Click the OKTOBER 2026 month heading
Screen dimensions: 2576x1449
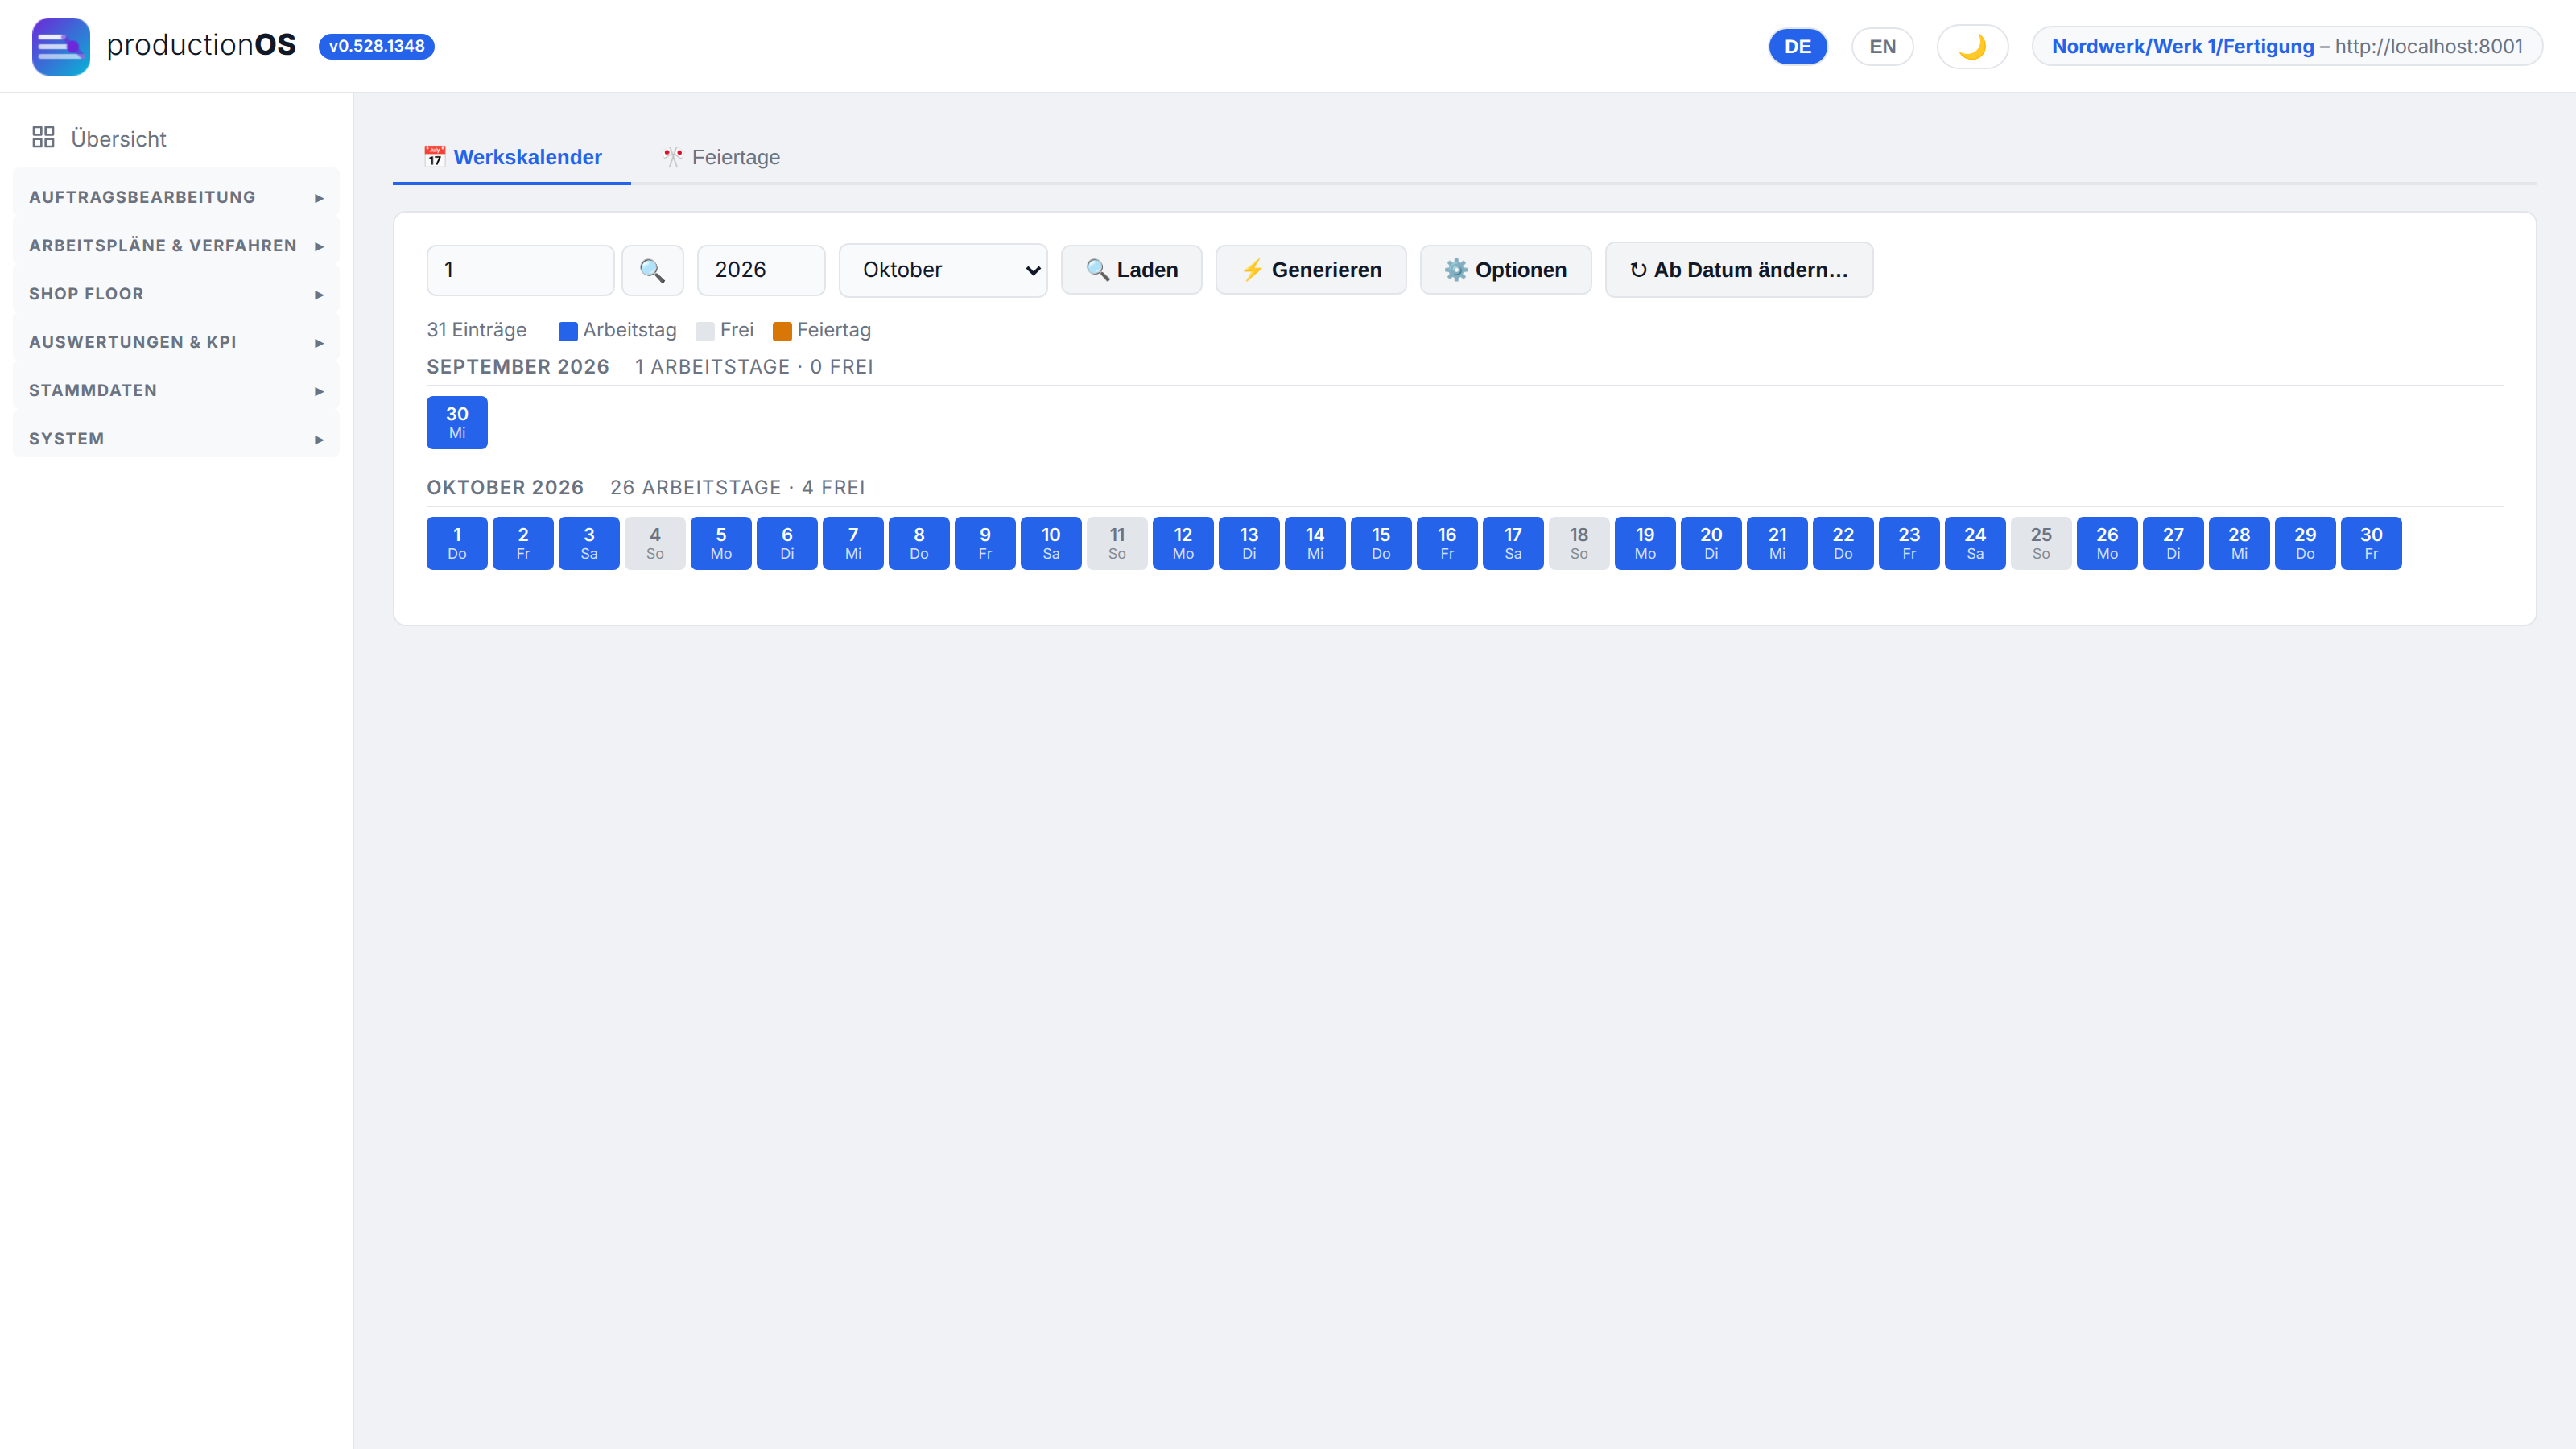coord(505,487)
